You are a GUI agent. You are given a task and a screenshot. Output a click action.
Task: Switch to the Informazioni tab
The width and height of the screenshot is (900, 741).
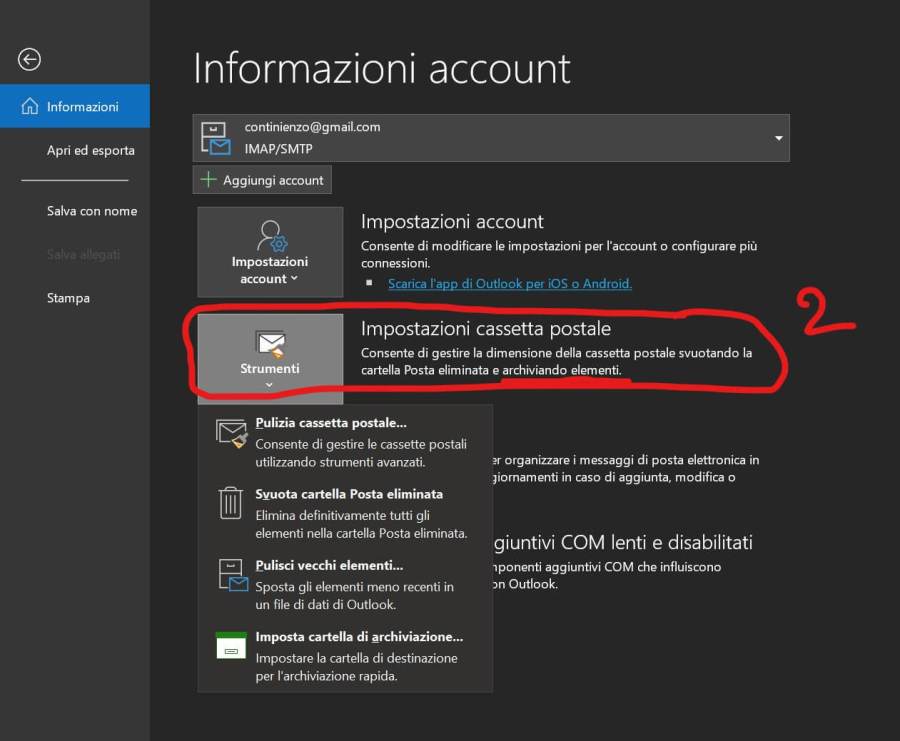[82, 106]
